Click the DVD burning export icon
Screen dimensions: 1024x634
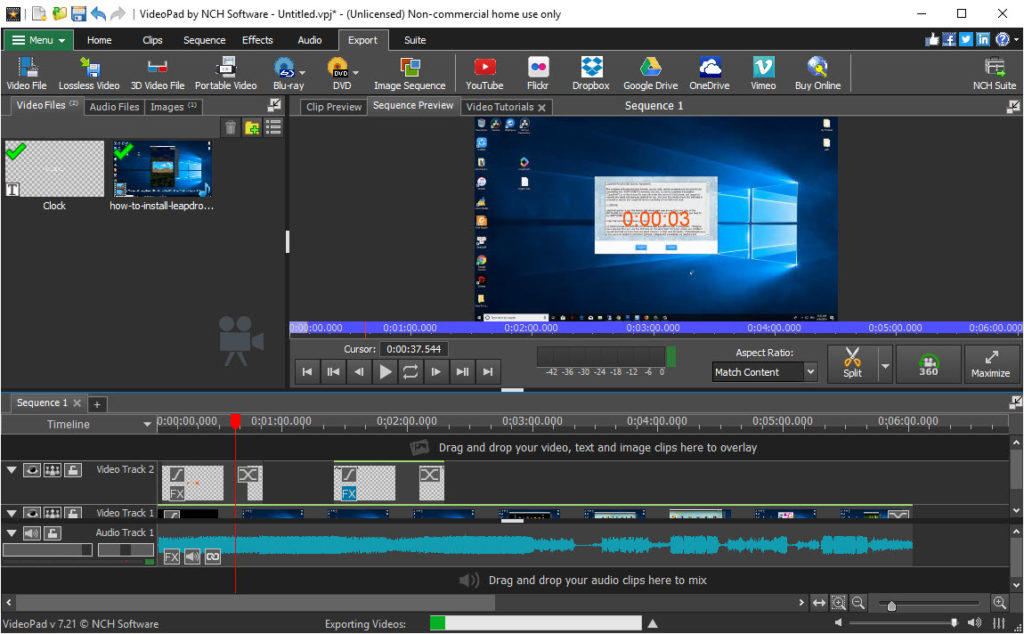pos(340,70)
